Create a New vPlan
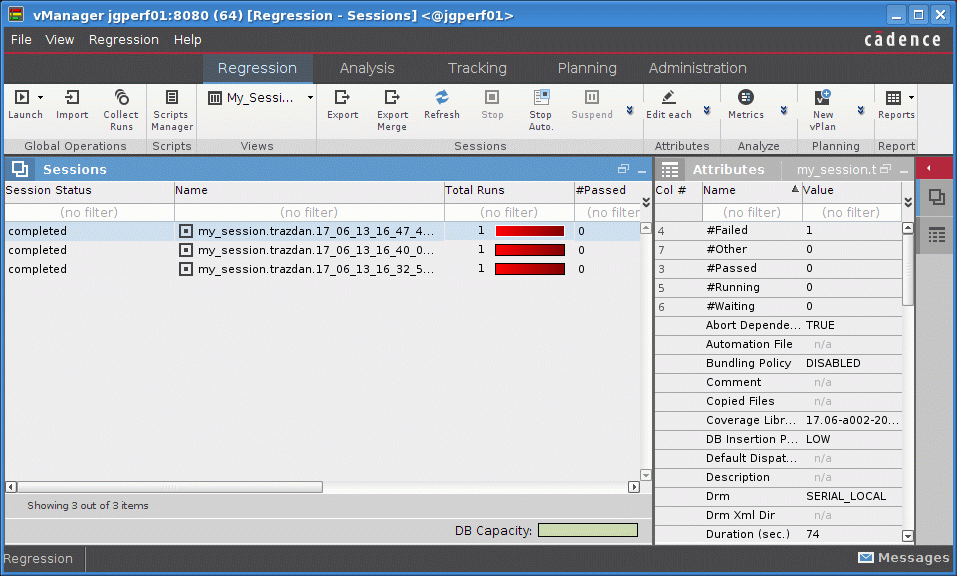The height and width of the screenshot is (576, 957). (823, 110)
